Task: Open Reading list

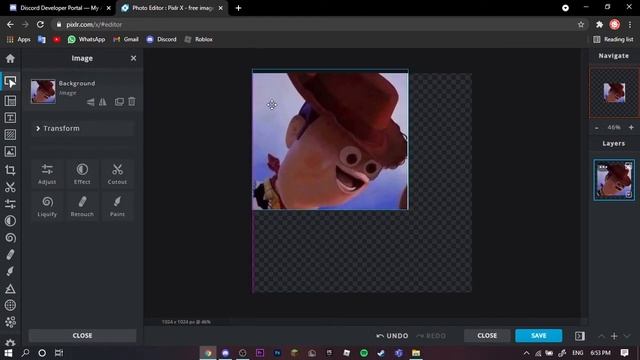Action: 613,39
